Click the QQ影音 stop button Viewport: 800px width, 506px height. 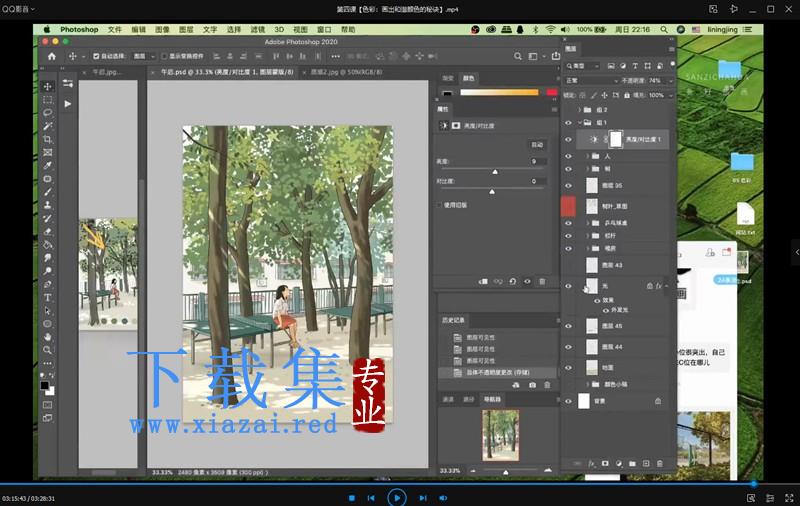point(352,498)
